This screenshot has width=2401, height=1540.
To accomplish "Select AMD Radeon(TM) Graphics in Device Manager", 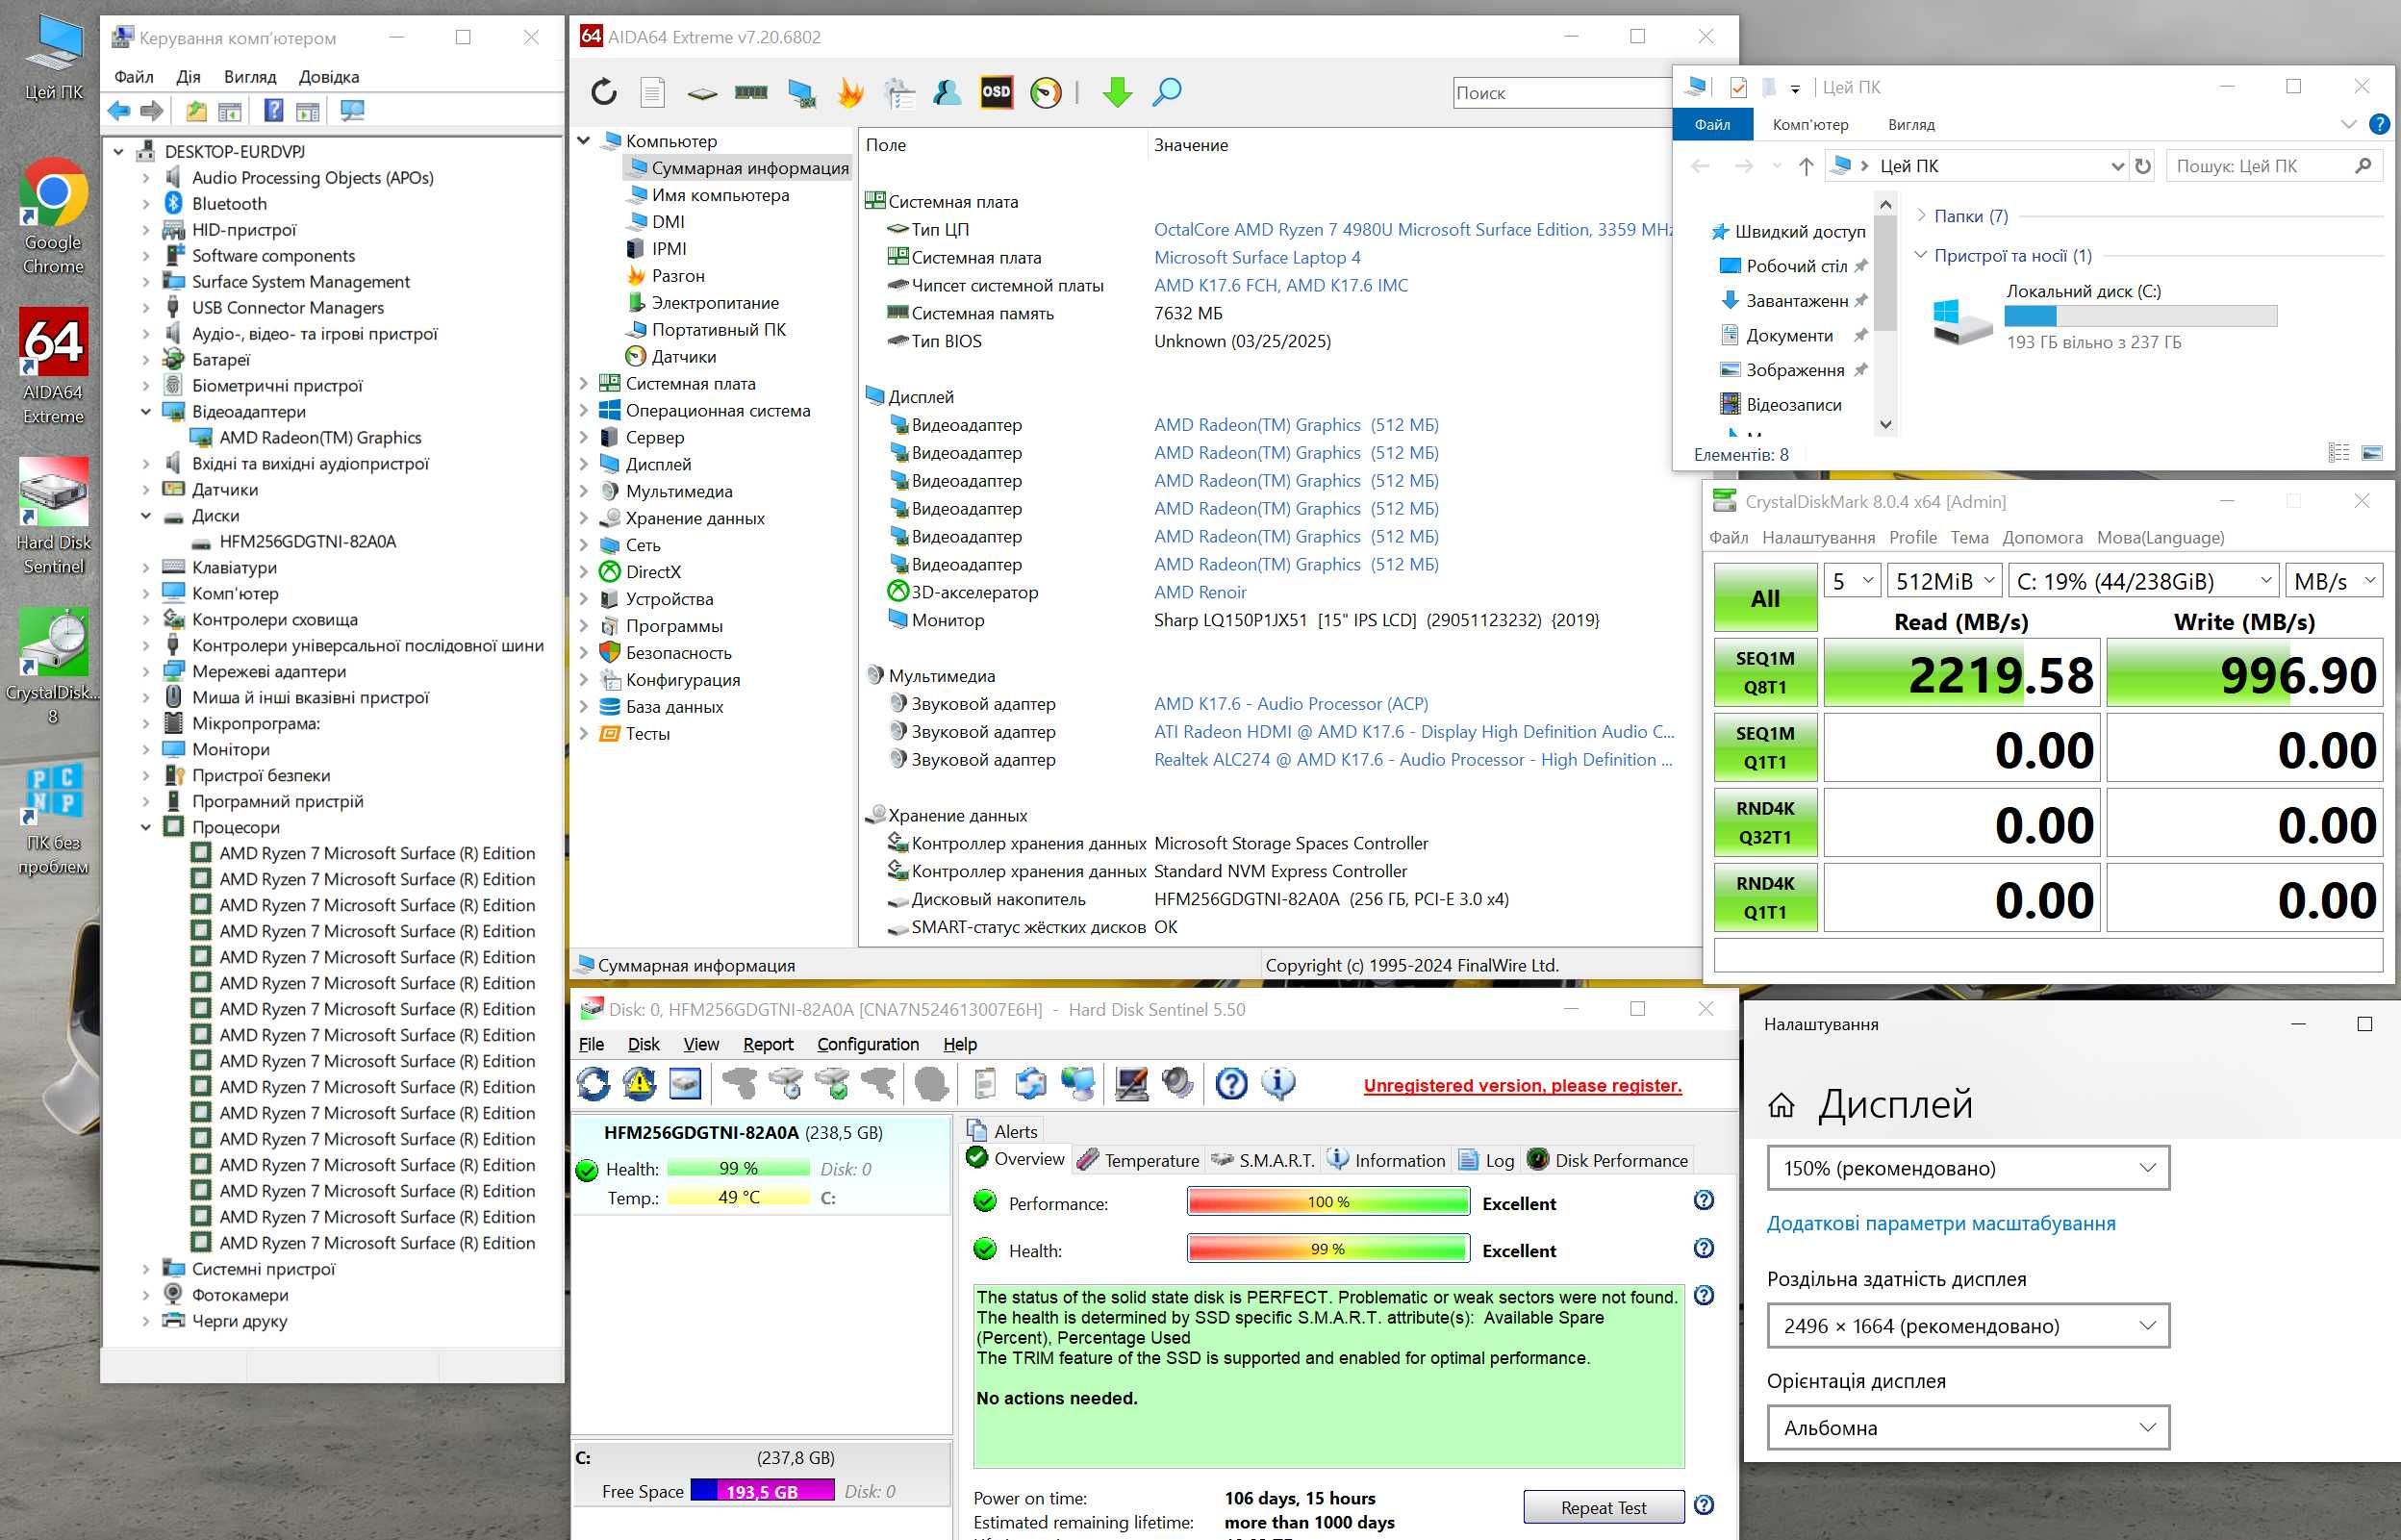I will coord(320,437).
